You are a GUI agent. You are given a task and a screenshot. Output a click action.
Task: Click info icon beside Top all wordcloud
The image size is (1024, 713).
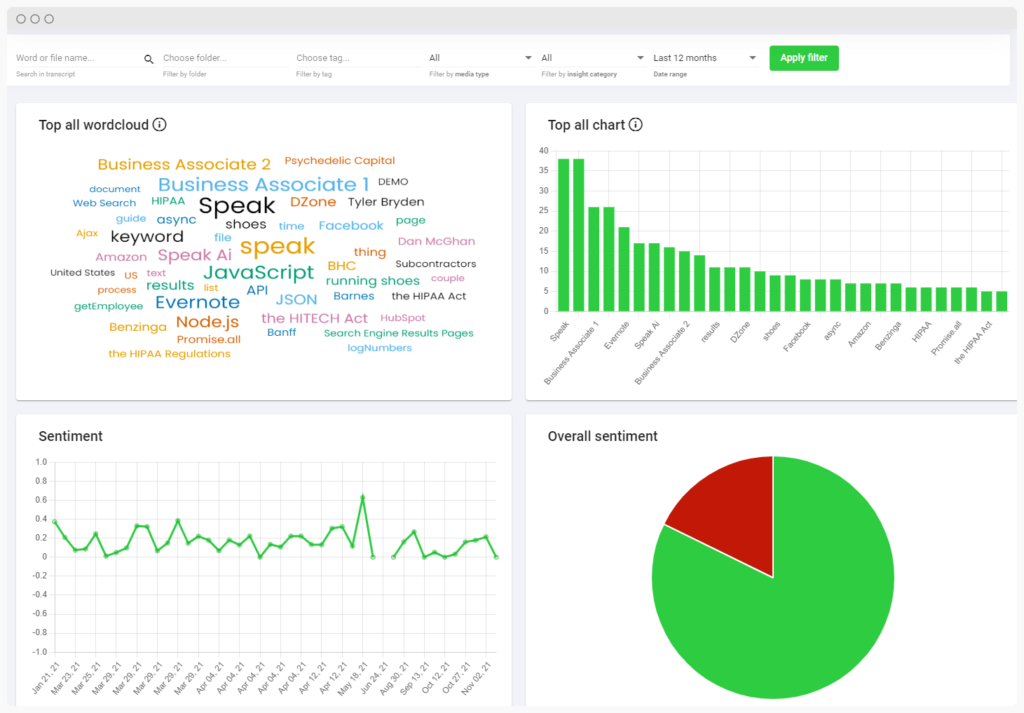pos(159,125)
